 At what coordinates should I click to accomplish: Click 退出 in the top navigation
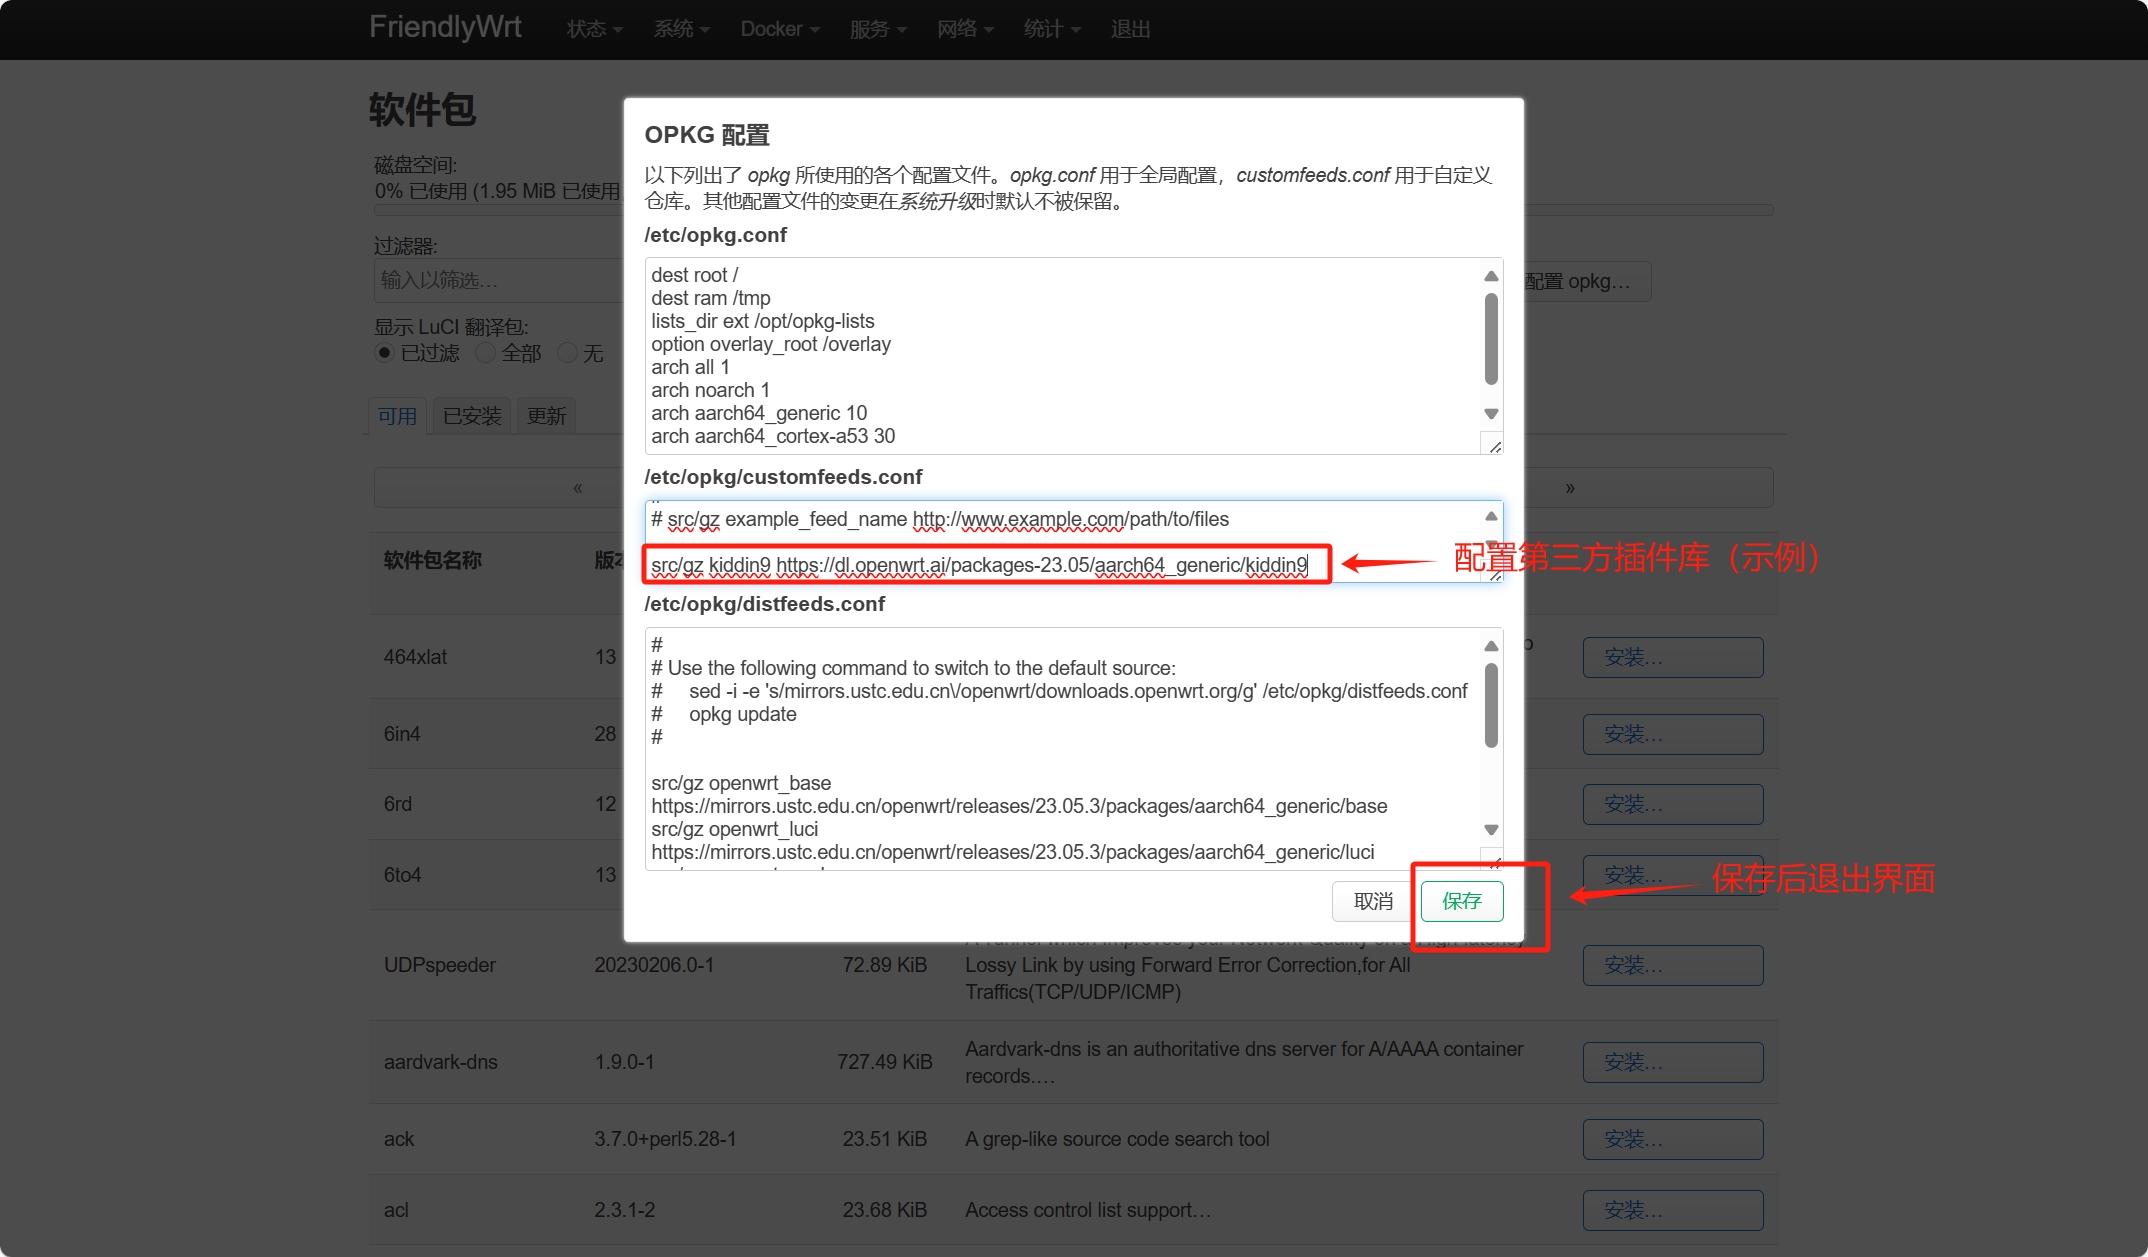coord(1130,29)
